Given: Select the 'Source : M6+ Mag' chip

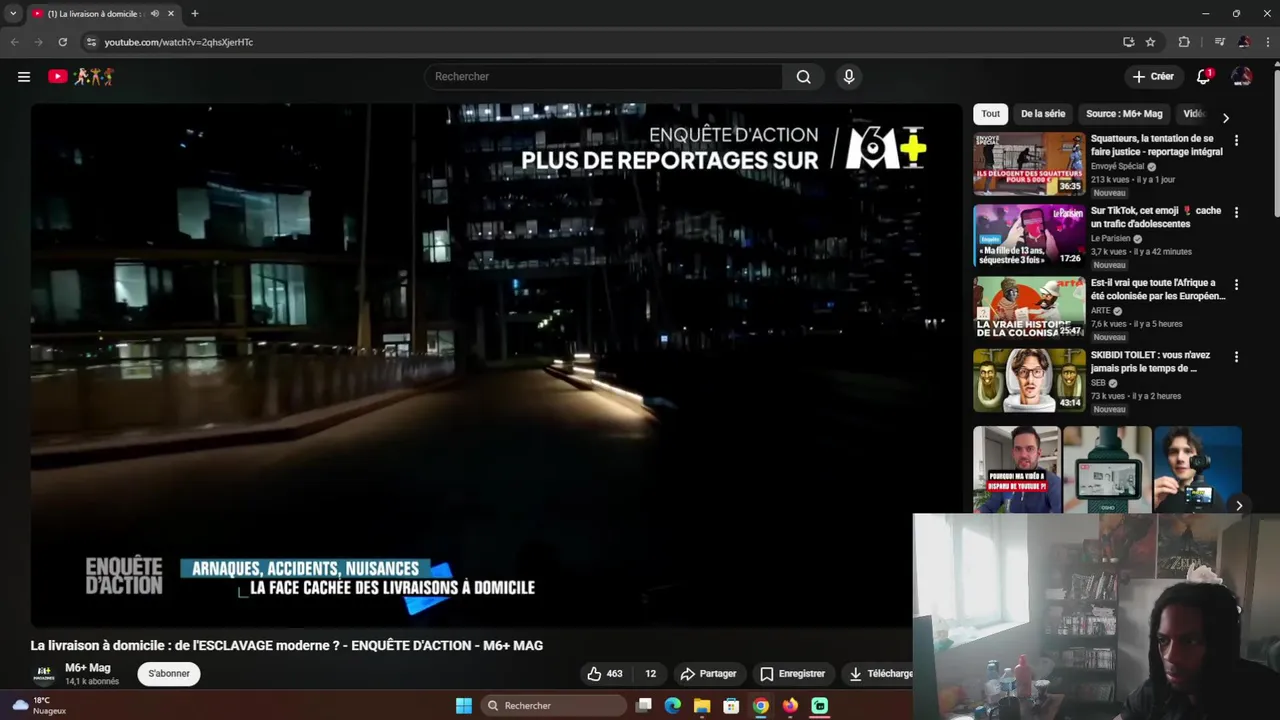Looking at the screenshot, I should point(1124,114).
